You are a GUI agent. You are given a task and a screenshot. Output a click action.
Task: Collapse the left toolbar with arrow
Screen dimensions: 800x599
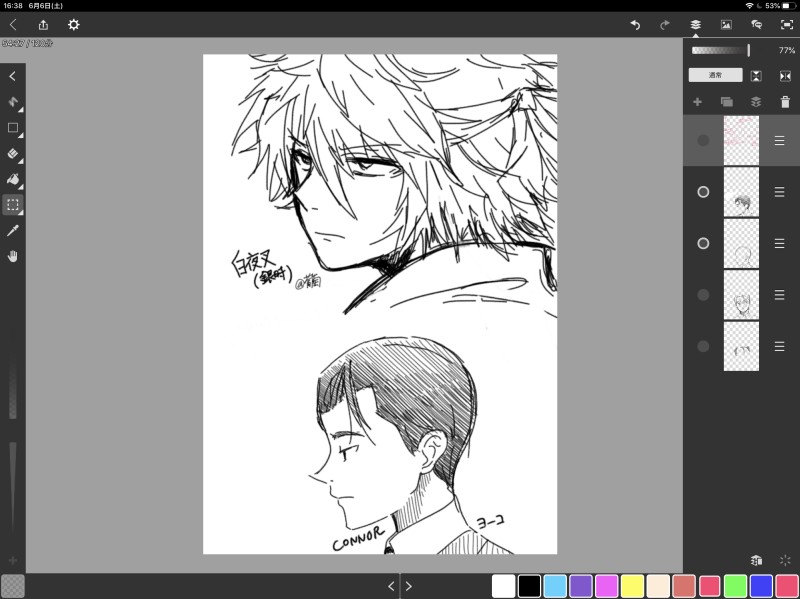click(13, 76)
